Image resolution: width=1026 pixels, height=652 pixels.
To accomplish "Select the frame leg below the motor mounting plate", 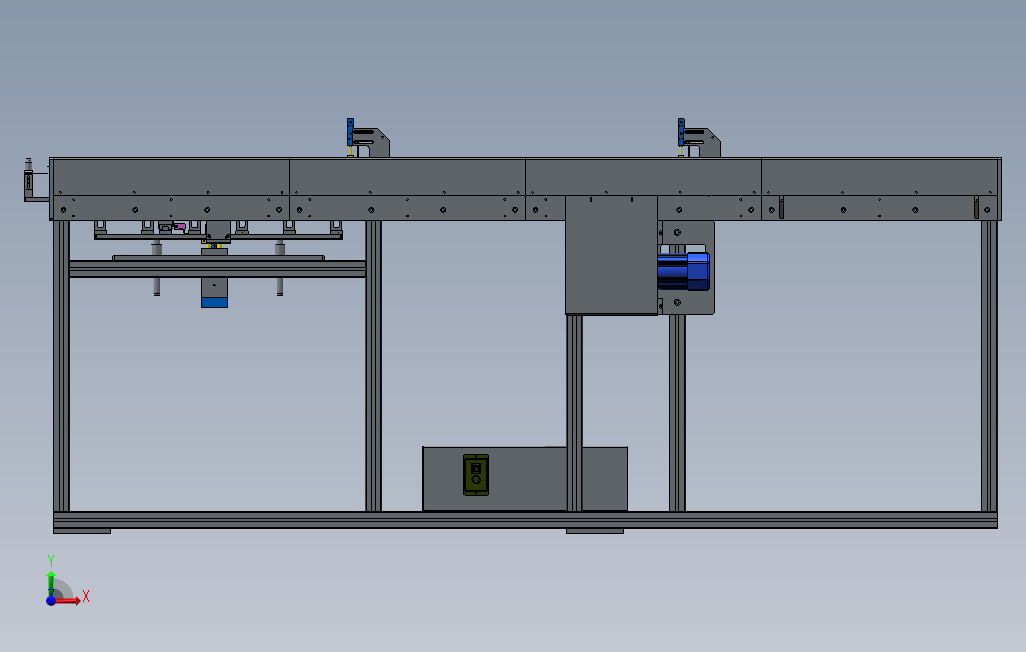I will tap(677, 413).
